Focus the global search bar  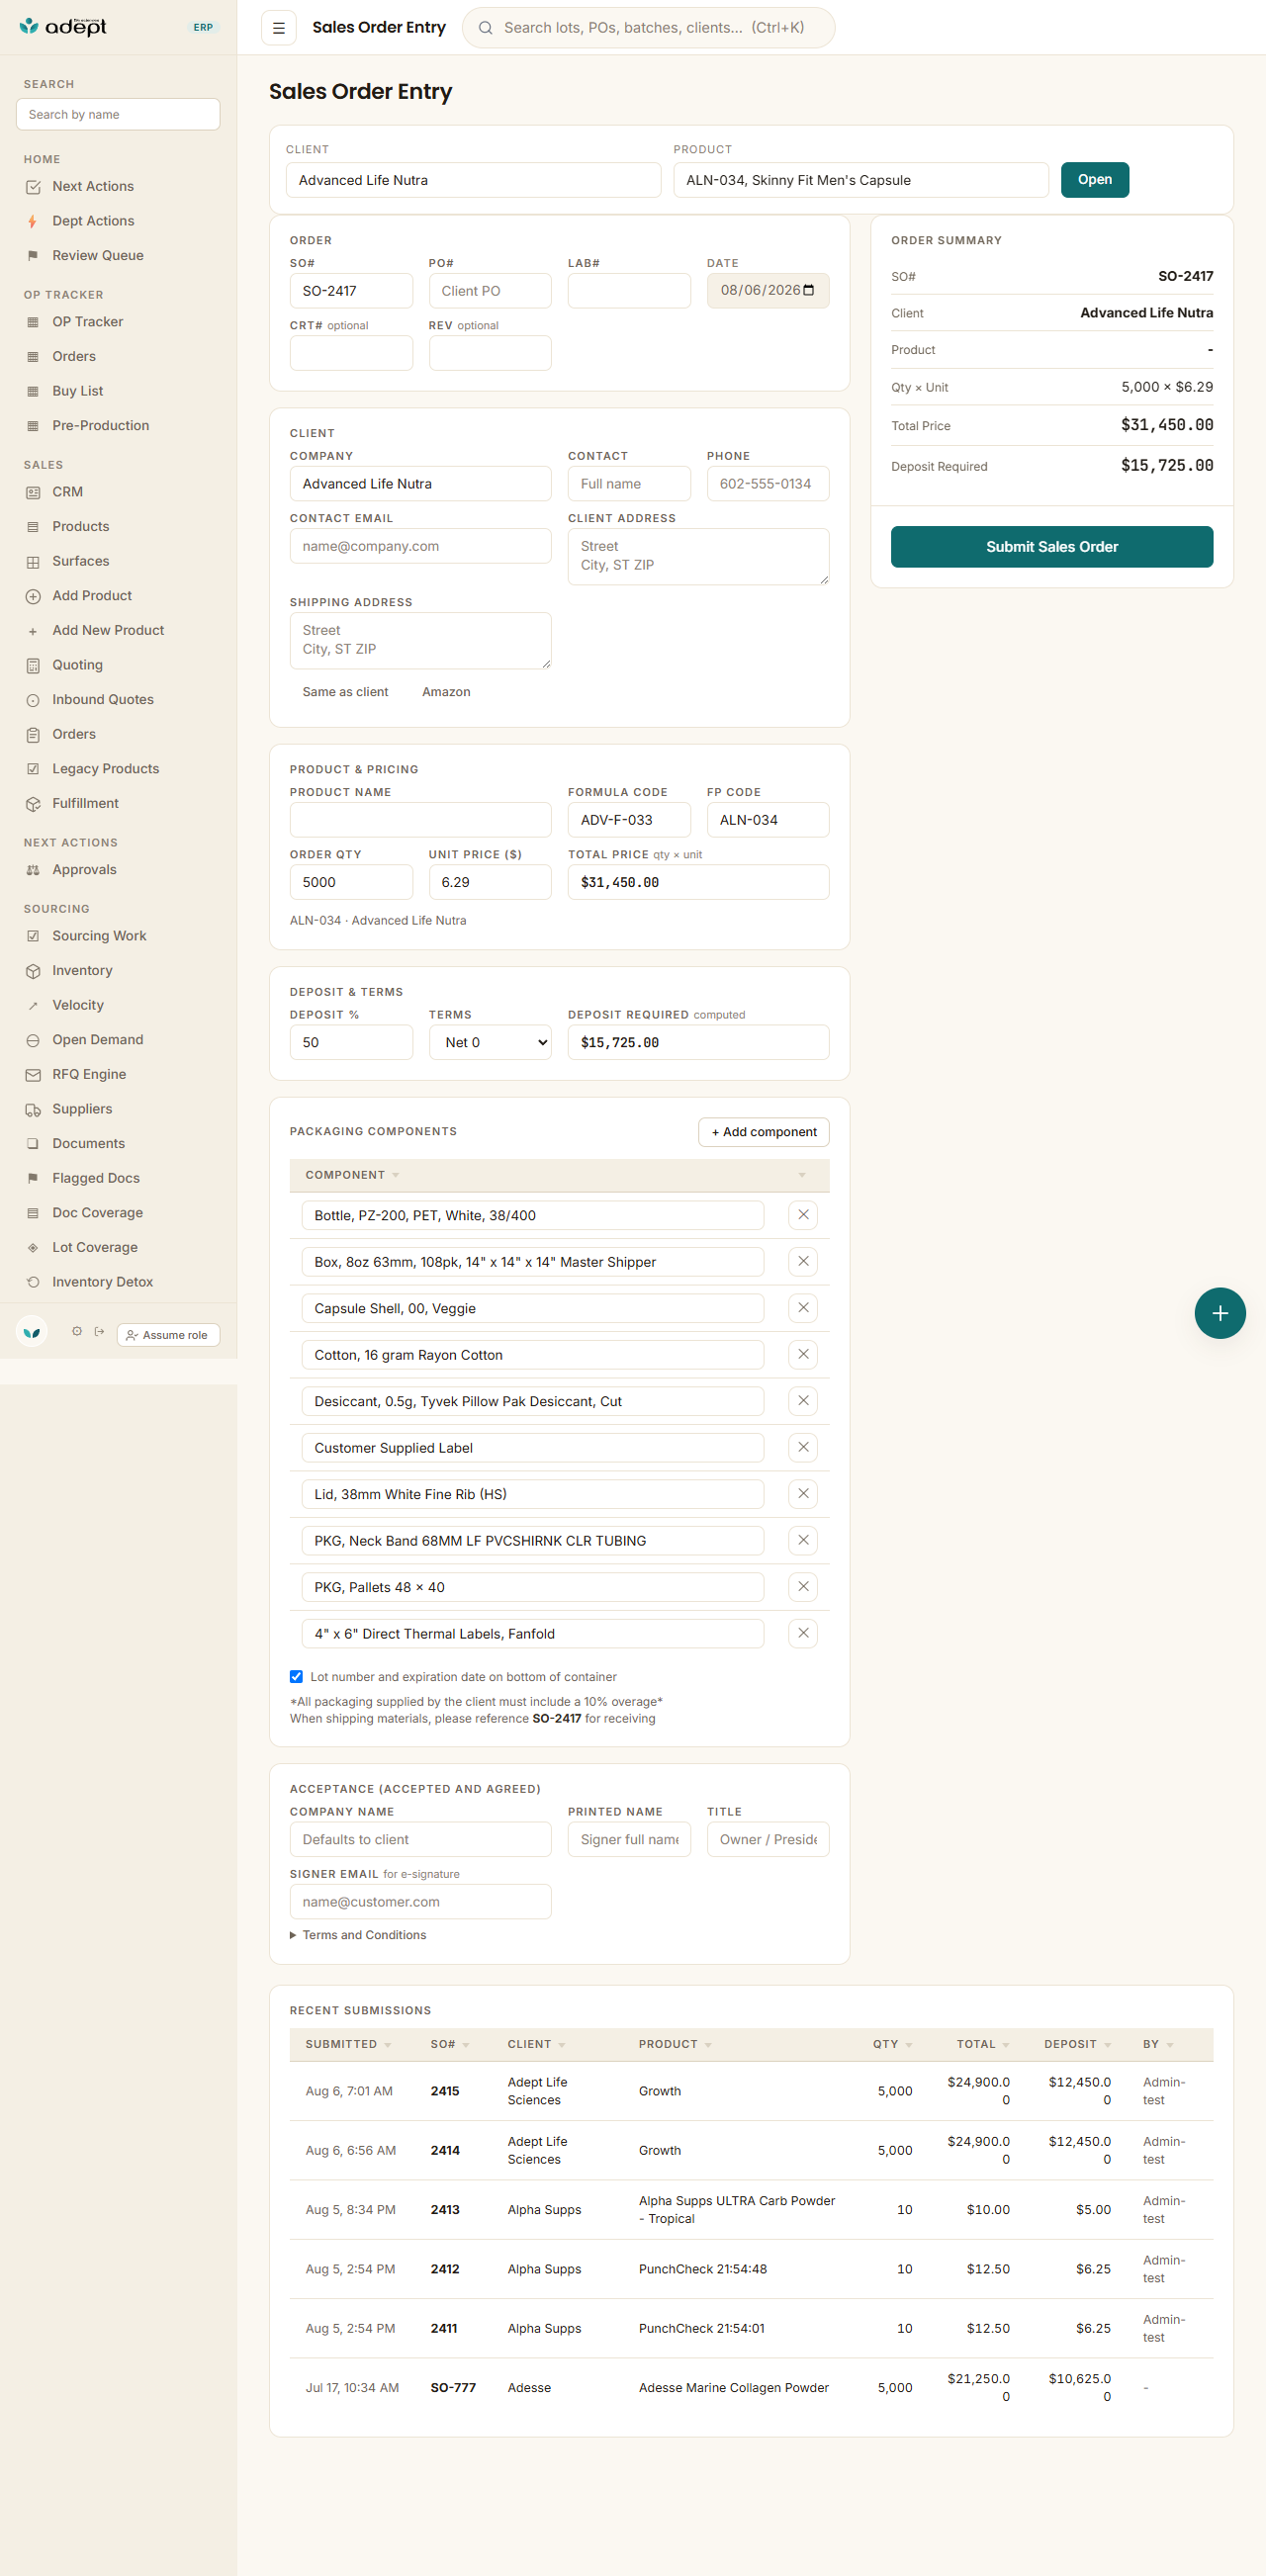tap(648, 28)
